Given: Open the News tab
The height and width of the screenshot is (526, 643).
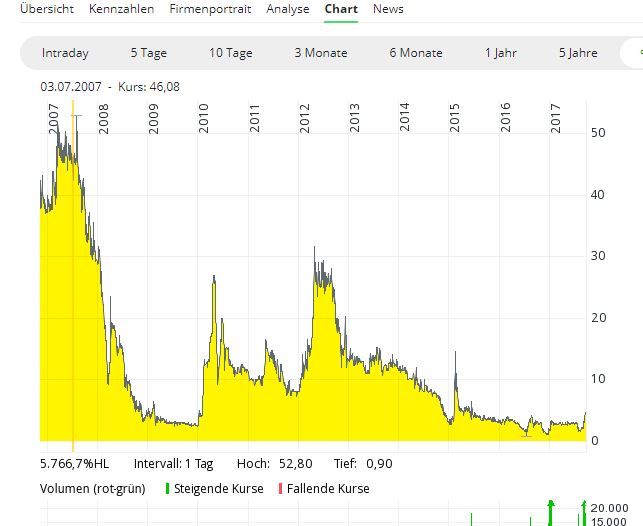Looking at the screenshot, I should (388, 9).
